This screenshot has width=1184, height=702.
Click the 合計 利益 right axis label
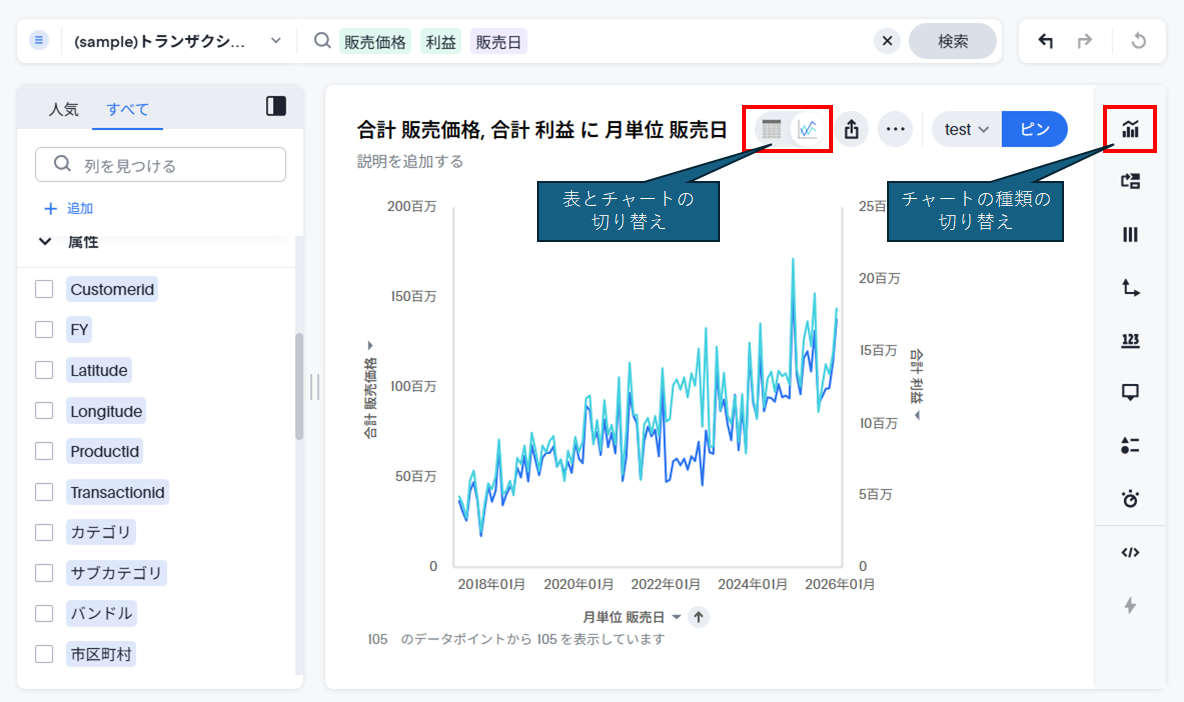917,377
